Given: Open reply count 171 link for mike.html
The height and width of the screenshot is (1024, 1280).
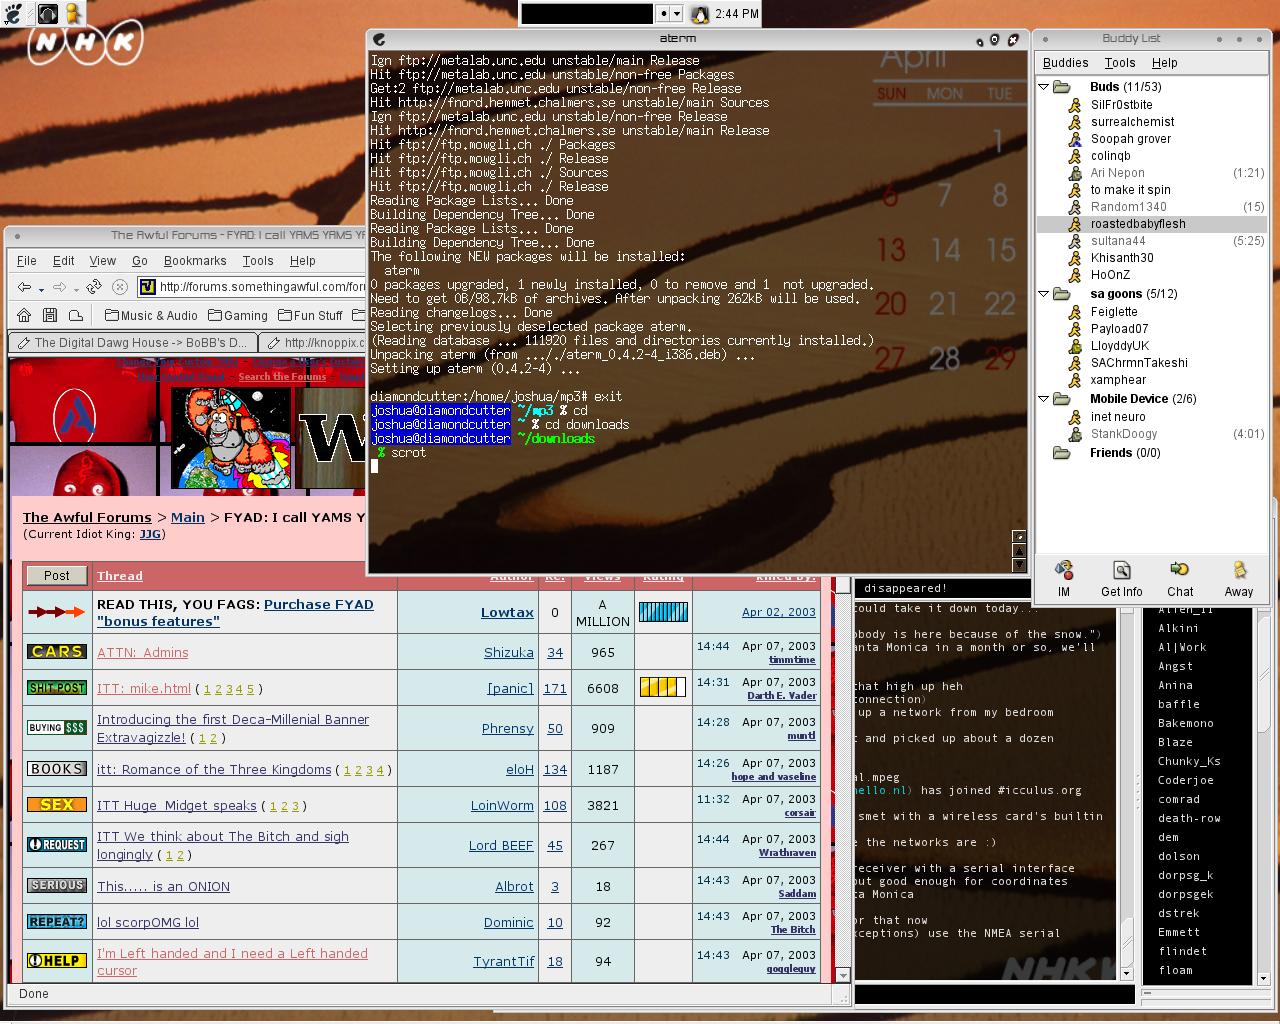Looking at the screenshot, I should pyautogui.click(x=555, y=688).
